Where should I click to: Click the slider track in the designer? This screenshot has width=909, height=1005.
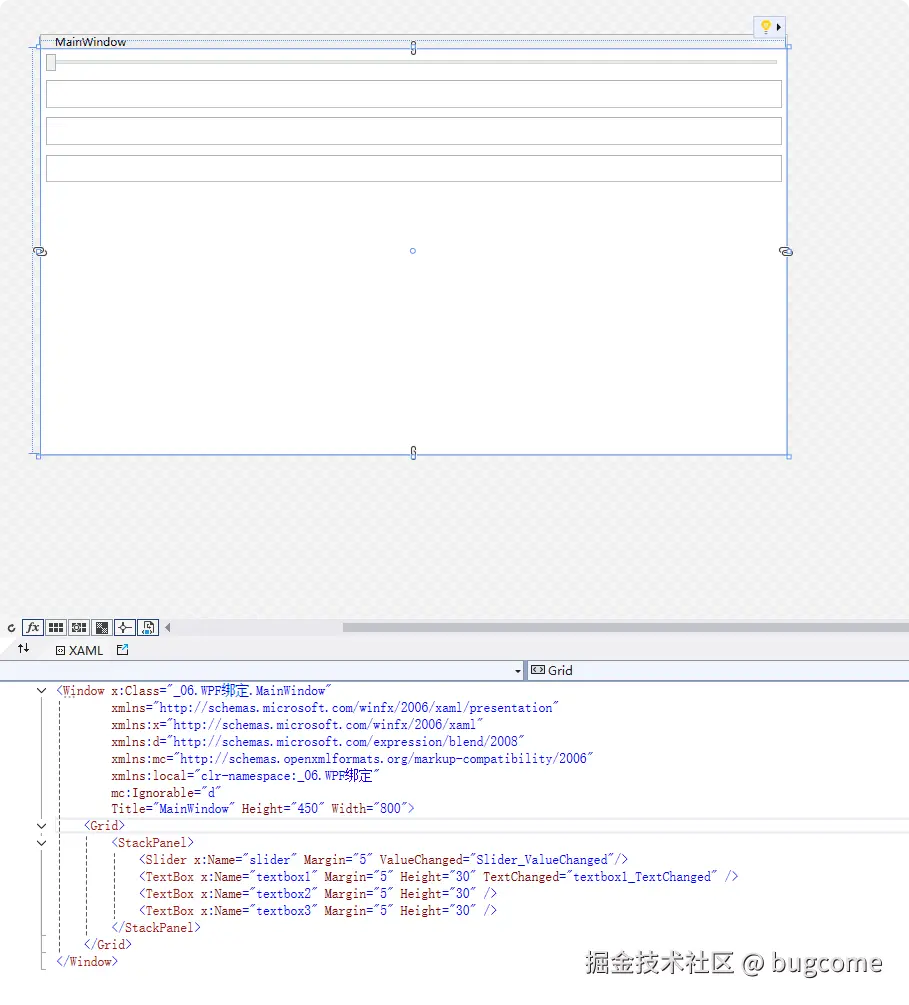[417, 62]
